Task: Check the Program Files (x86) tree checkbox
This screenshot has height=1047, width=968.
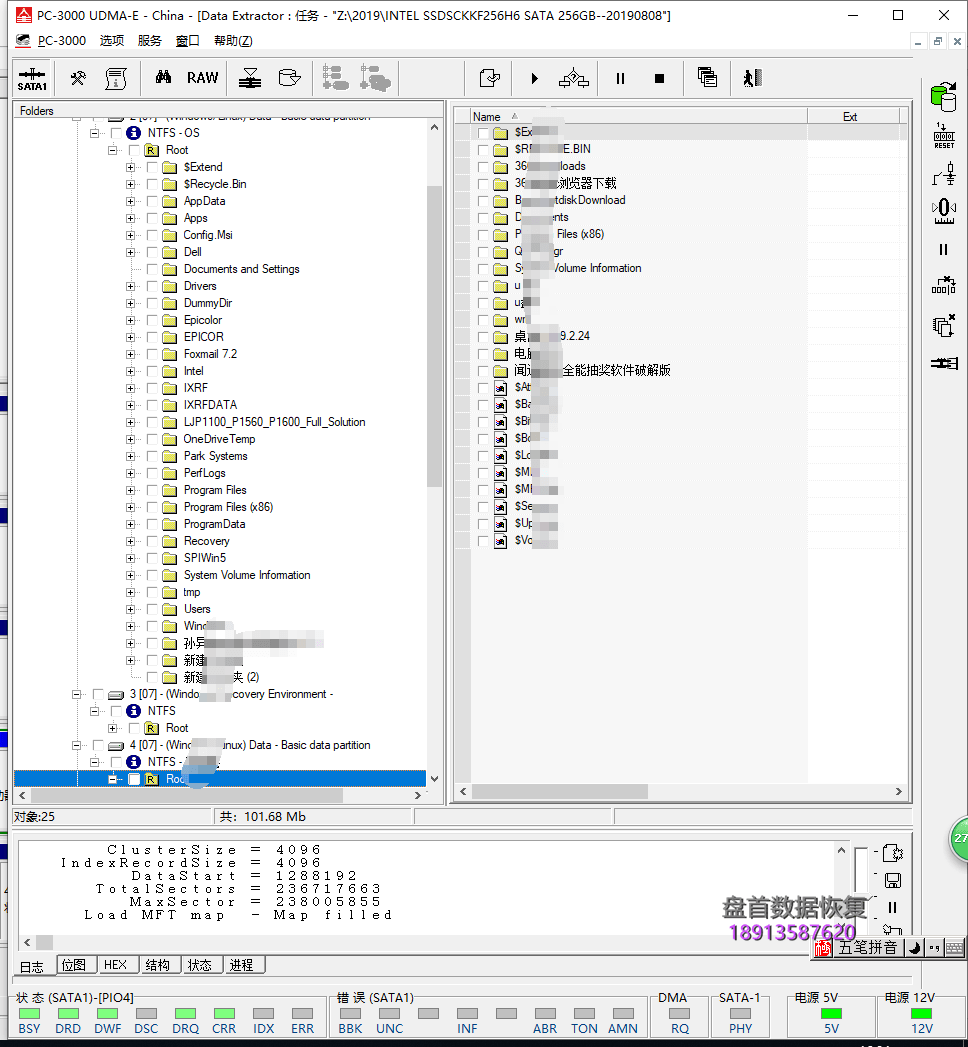Action: click(152, 507)
